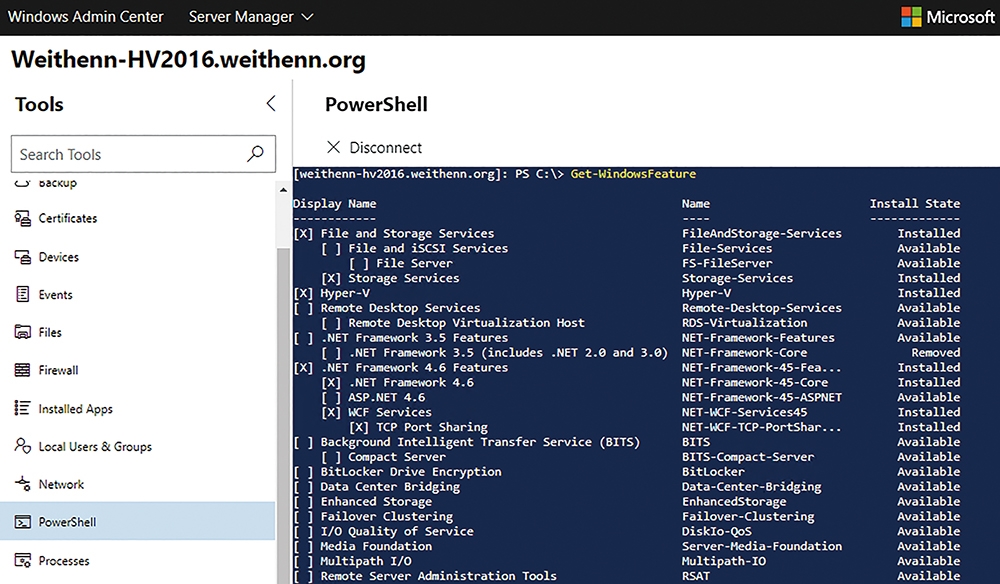The image size is (1000, 584).
Task: Click the 'Install State' column header
Action: 915,203
